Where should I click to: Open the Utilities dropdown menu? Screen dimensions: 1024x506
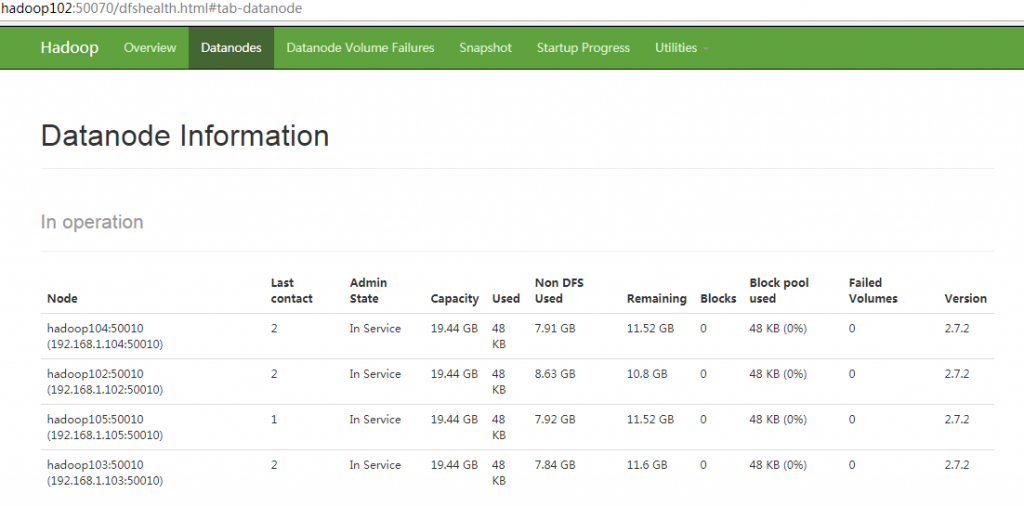point(681,48)
